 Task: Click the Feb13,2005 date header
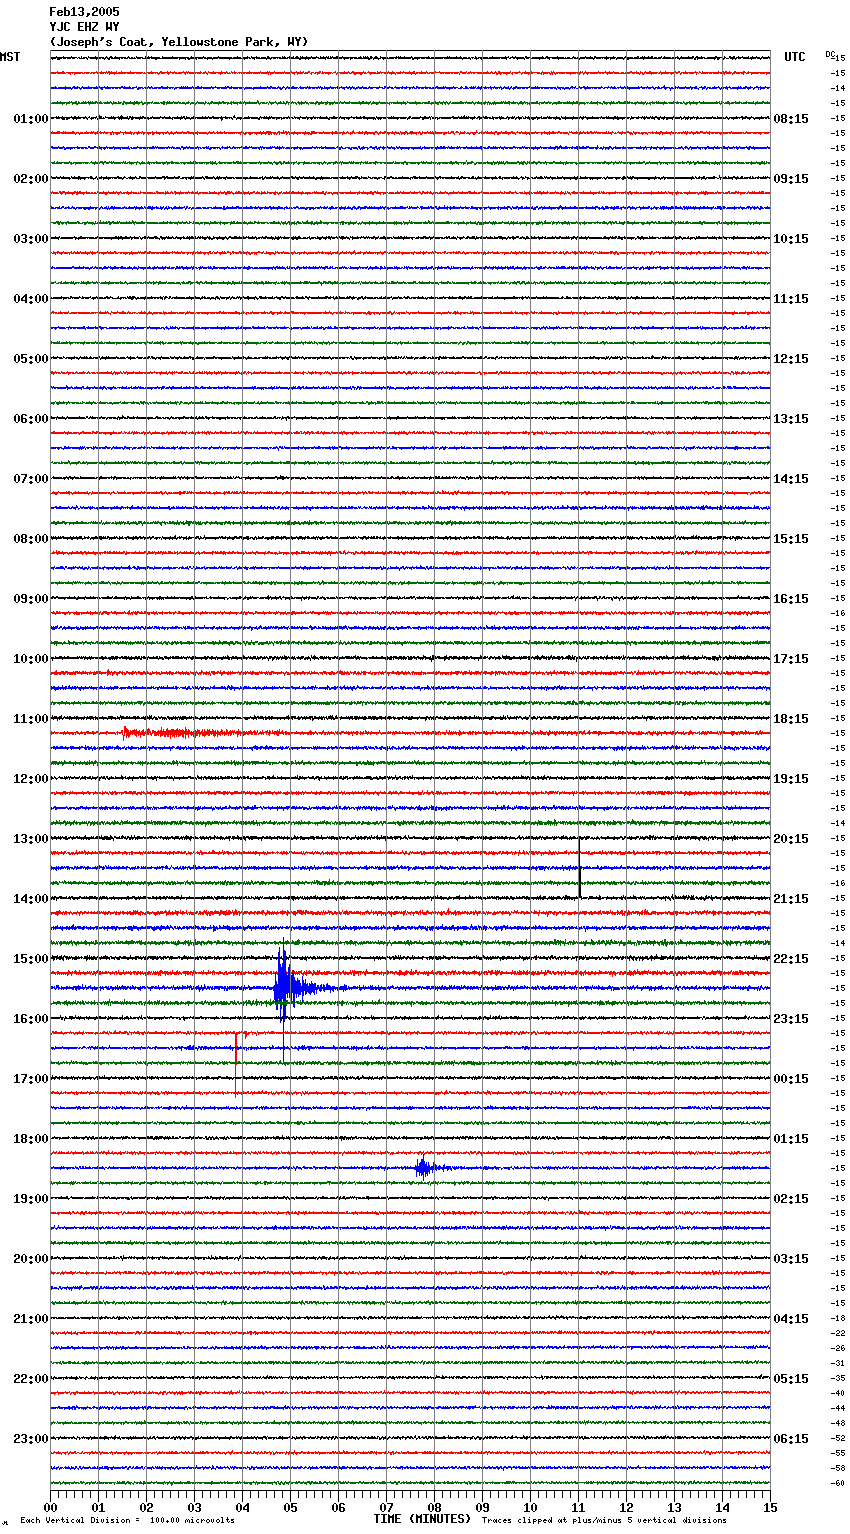point(84,12)
